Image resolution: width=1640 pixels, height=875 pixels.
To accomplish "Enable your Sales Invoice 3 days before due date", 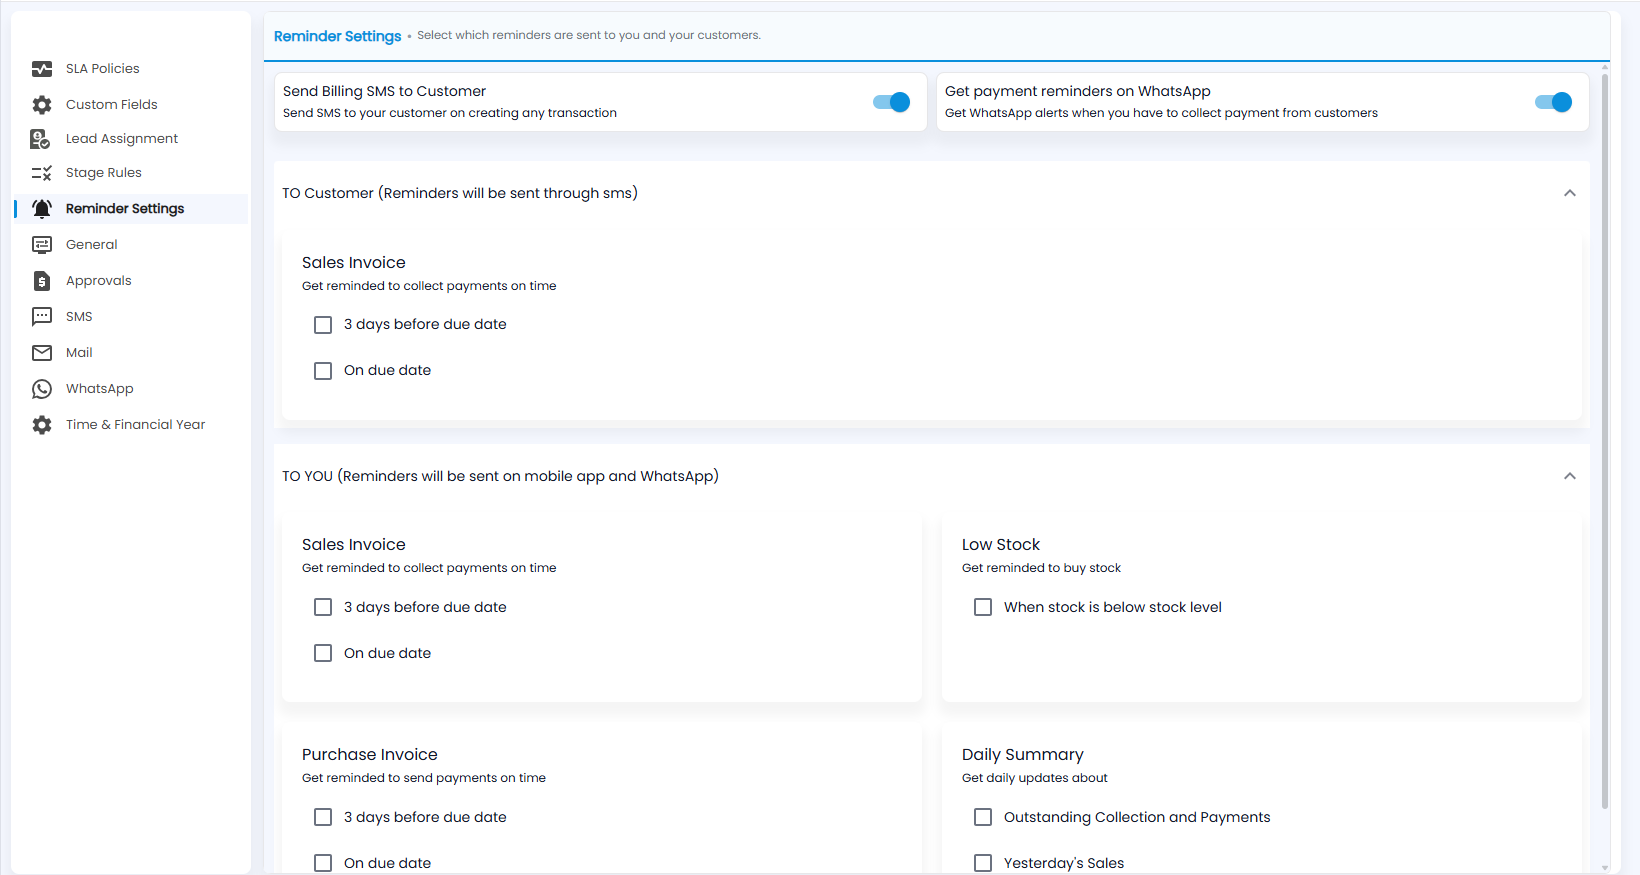I will [x=323, y=607].
